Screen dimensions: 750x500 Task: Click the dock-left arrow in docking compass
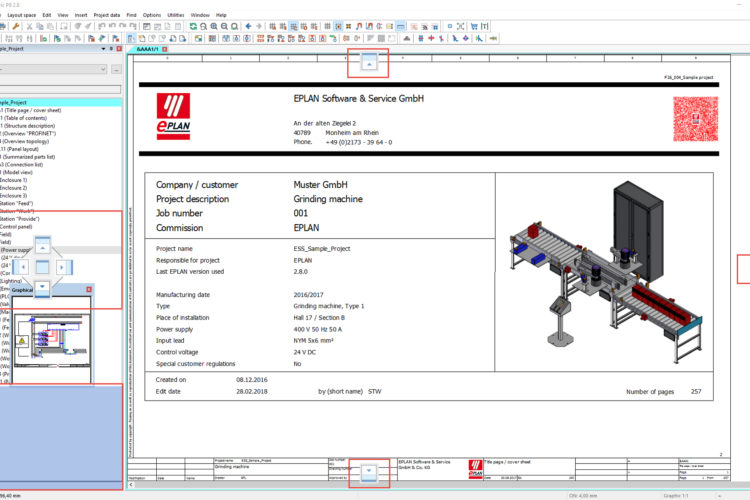22,267
